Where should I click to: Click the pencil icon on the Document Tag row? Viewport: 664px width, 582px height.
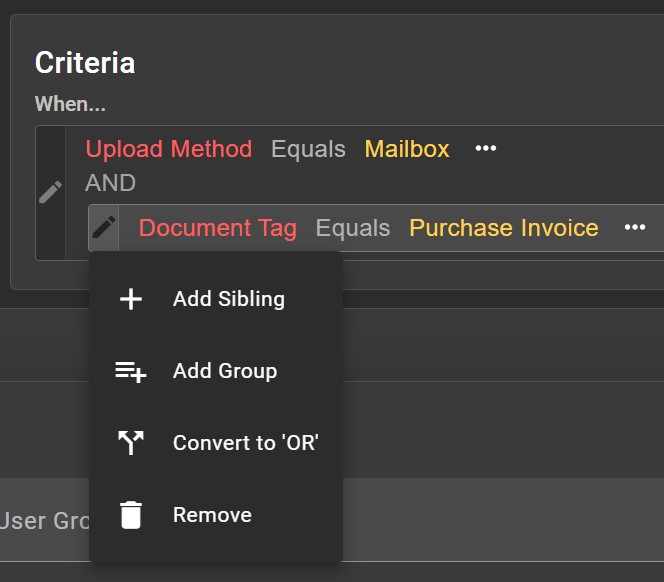click(104, 227)
